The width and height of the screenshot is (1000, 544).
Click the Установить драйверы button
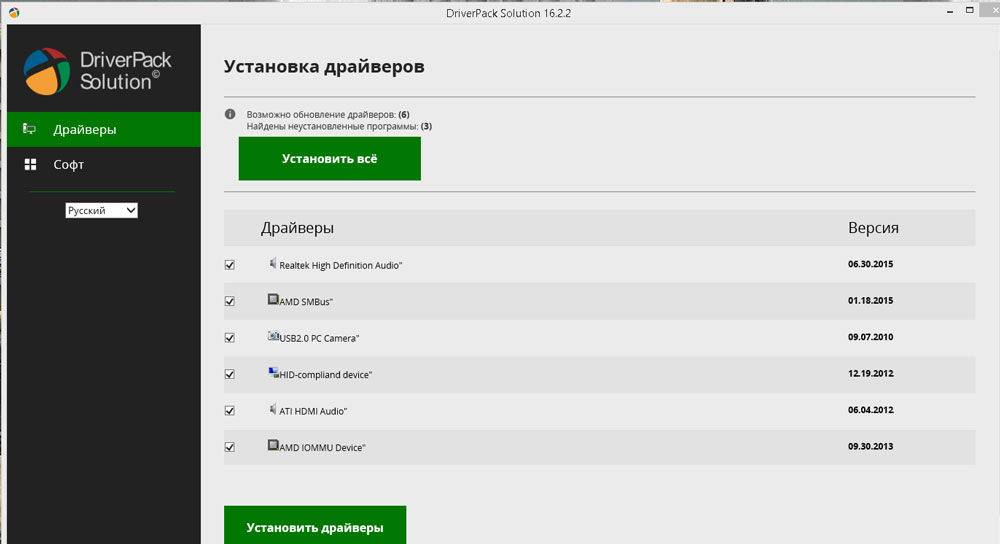click(x=315, y=526)
